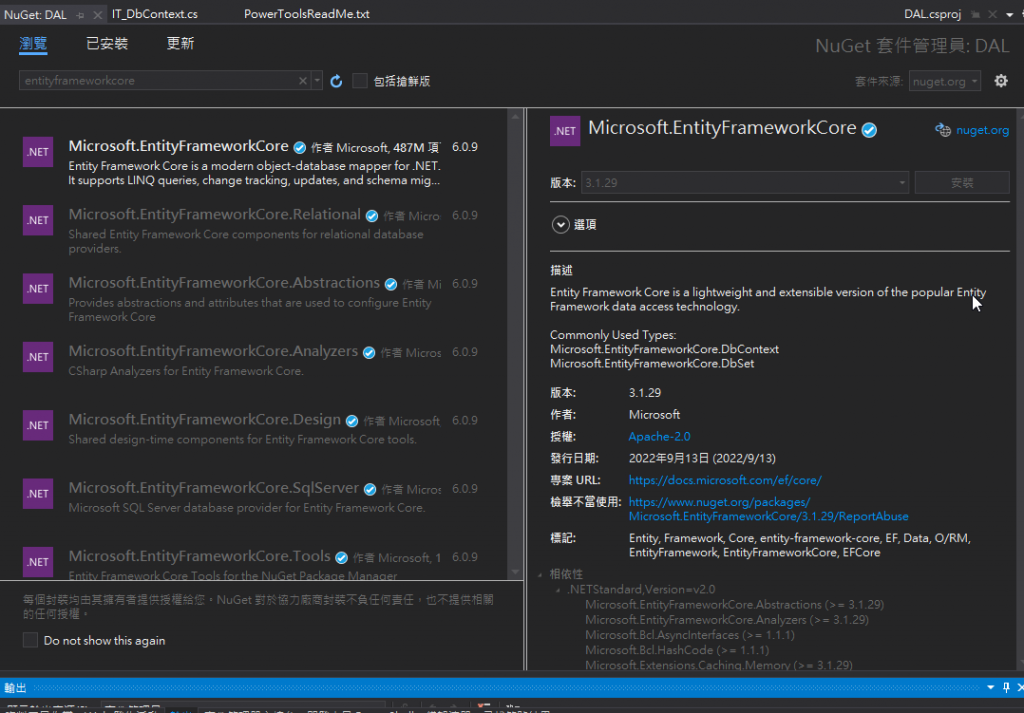This screenshot has height=713, width=1024.
Task: Pin the NuGet: DAL tab
Action: point(80,14)
